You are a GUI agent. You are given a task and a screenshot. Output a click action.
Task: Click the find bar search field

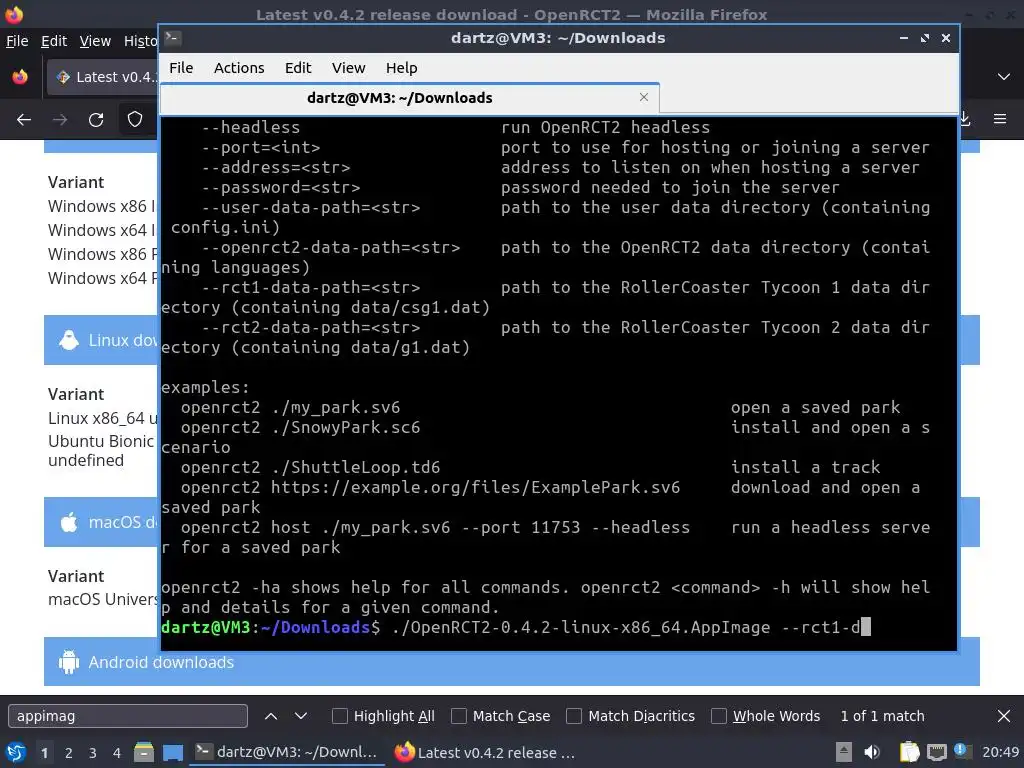(128, 716)
